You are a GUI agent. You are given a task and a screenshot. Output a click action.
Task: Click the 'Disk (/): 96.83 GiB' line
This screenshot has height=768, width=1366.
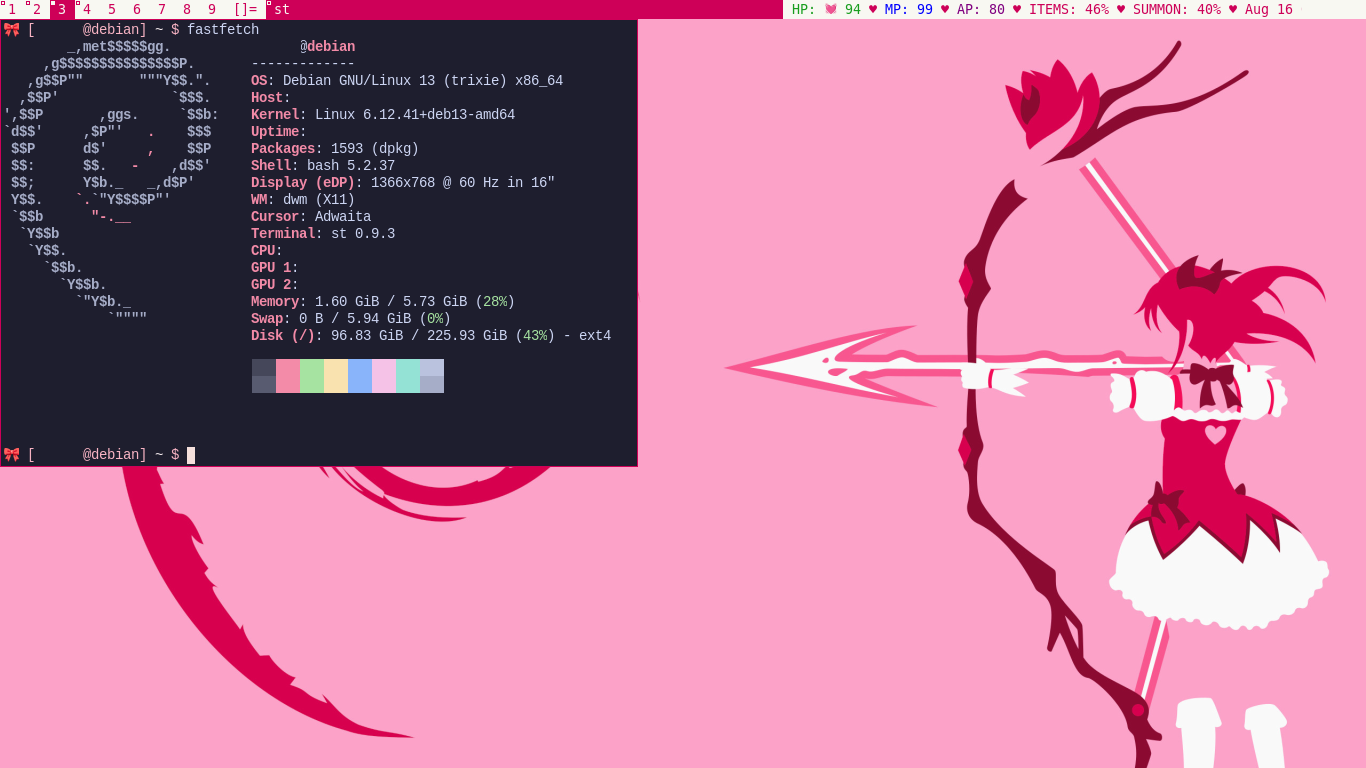pyautogui.click(x=431, y=336)
